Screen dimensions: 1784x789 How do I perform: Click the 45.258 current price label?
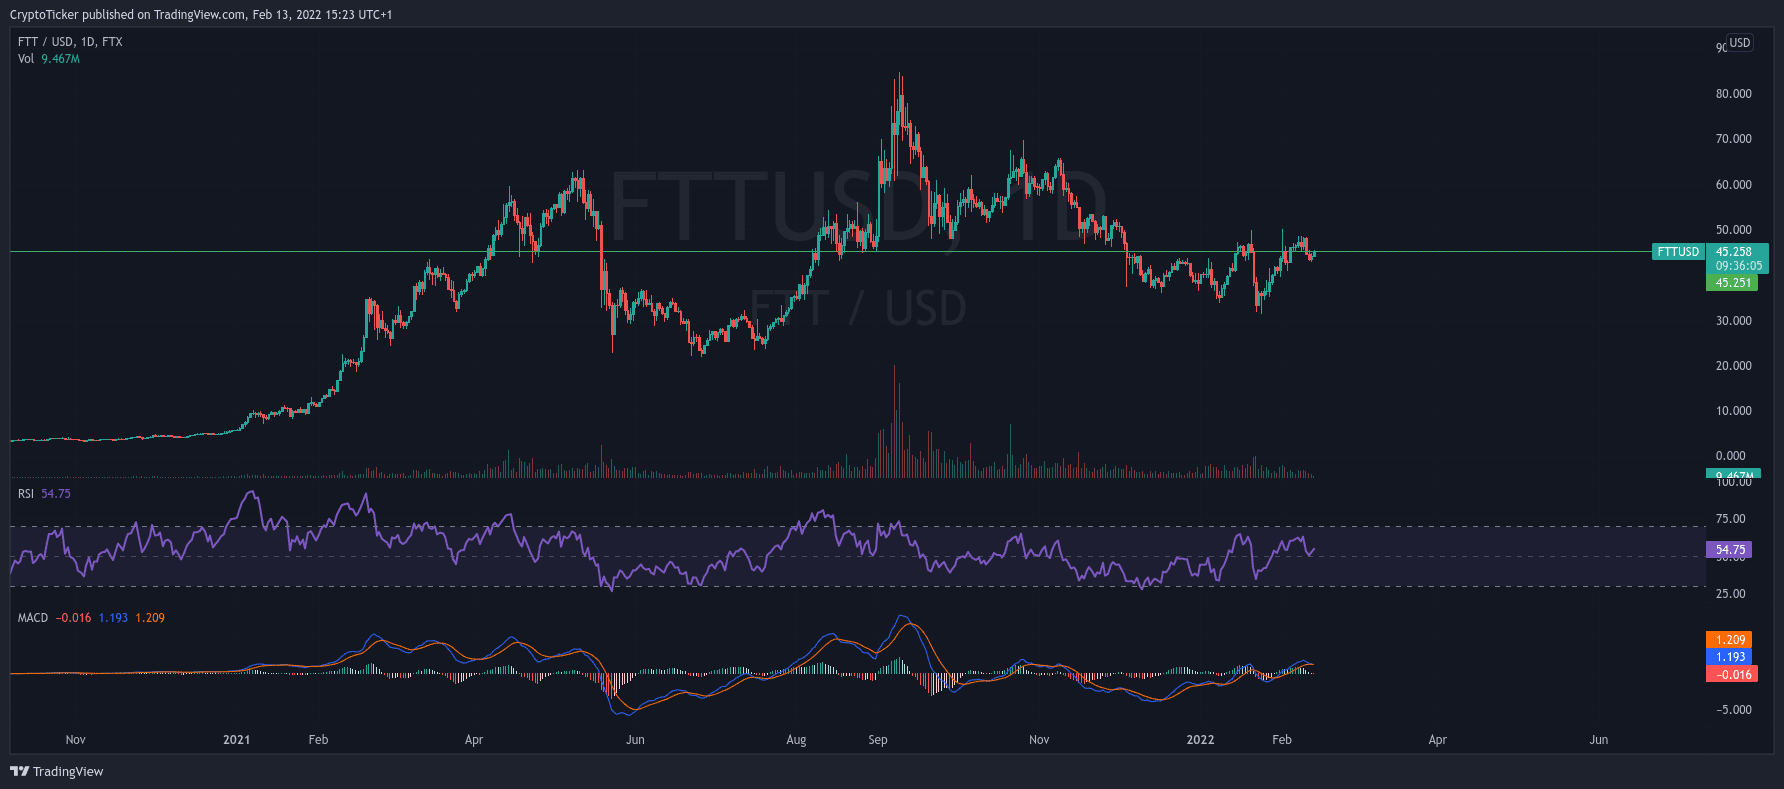(x=1735, y=252)
